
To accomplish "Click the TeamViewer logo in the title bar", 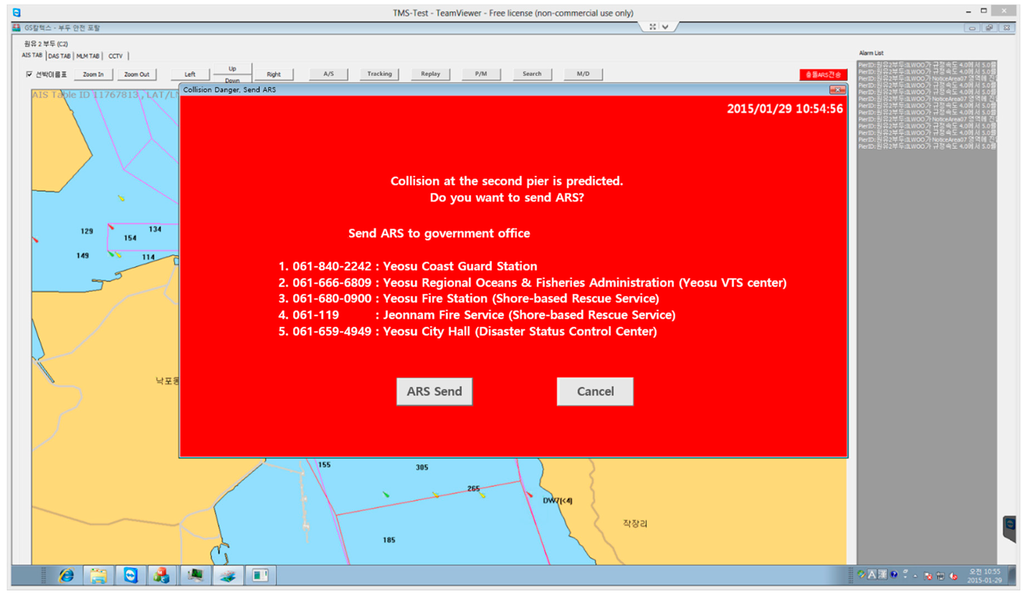I will tap(16, 12).
